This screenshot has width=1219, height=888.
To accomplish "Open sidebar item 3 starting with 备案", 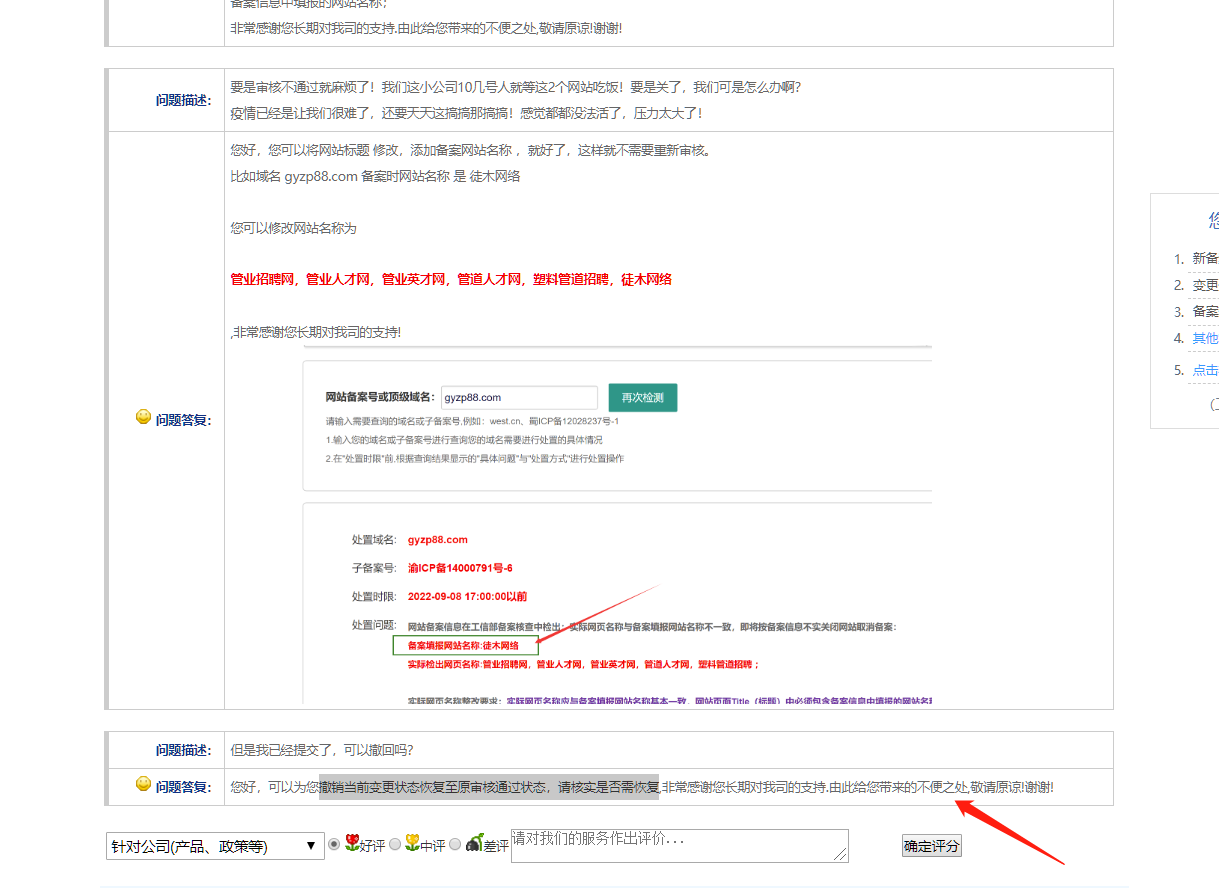I will (1205, 311).
